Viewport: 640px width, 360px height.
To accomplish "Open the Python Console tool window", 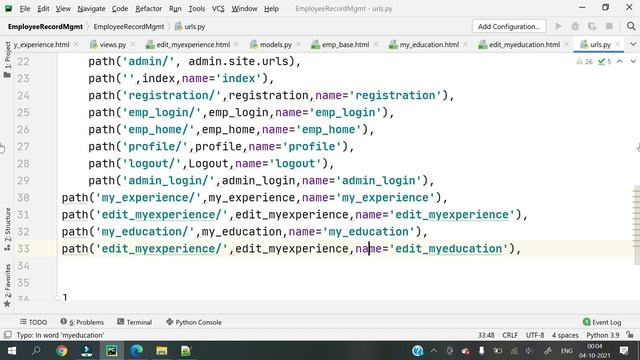I will point(194,322).
